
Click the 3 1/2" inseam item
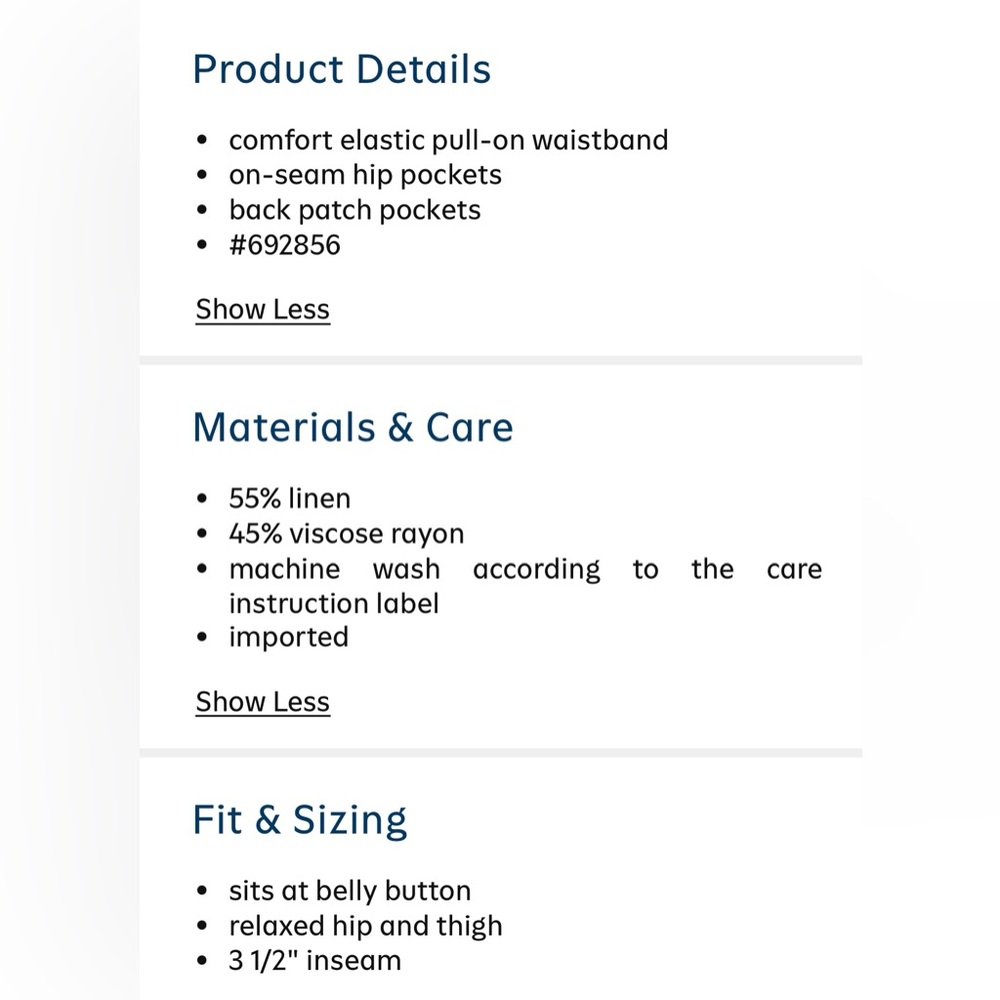coord(315,960)
